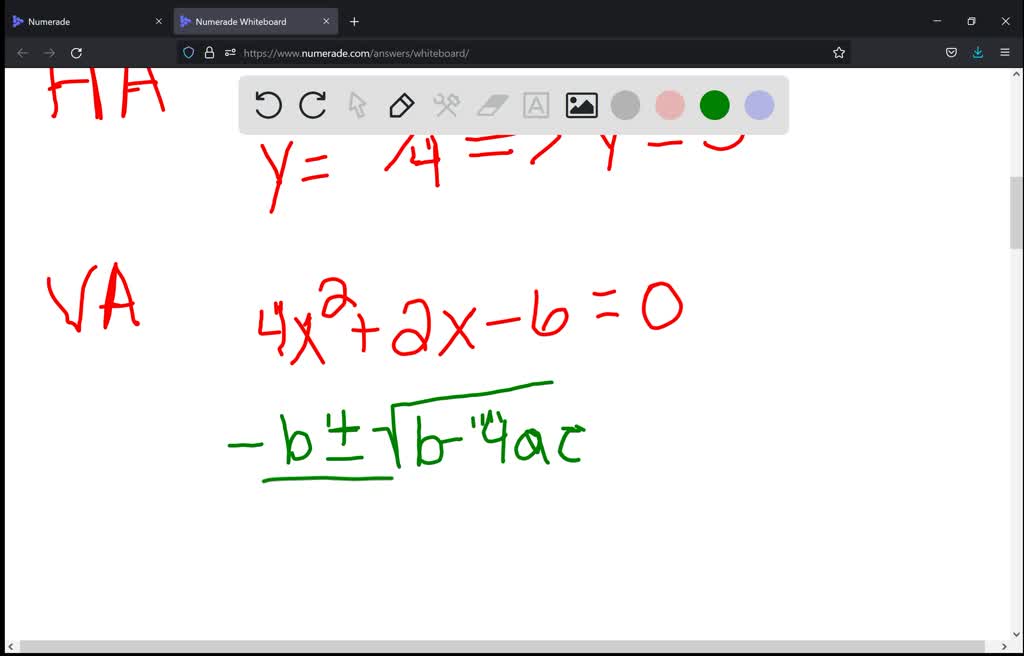Click the Redo icon on the whiteboard toolbar
The width and height of the screenshot is (1024, 656).
click(x=312, y=105)
